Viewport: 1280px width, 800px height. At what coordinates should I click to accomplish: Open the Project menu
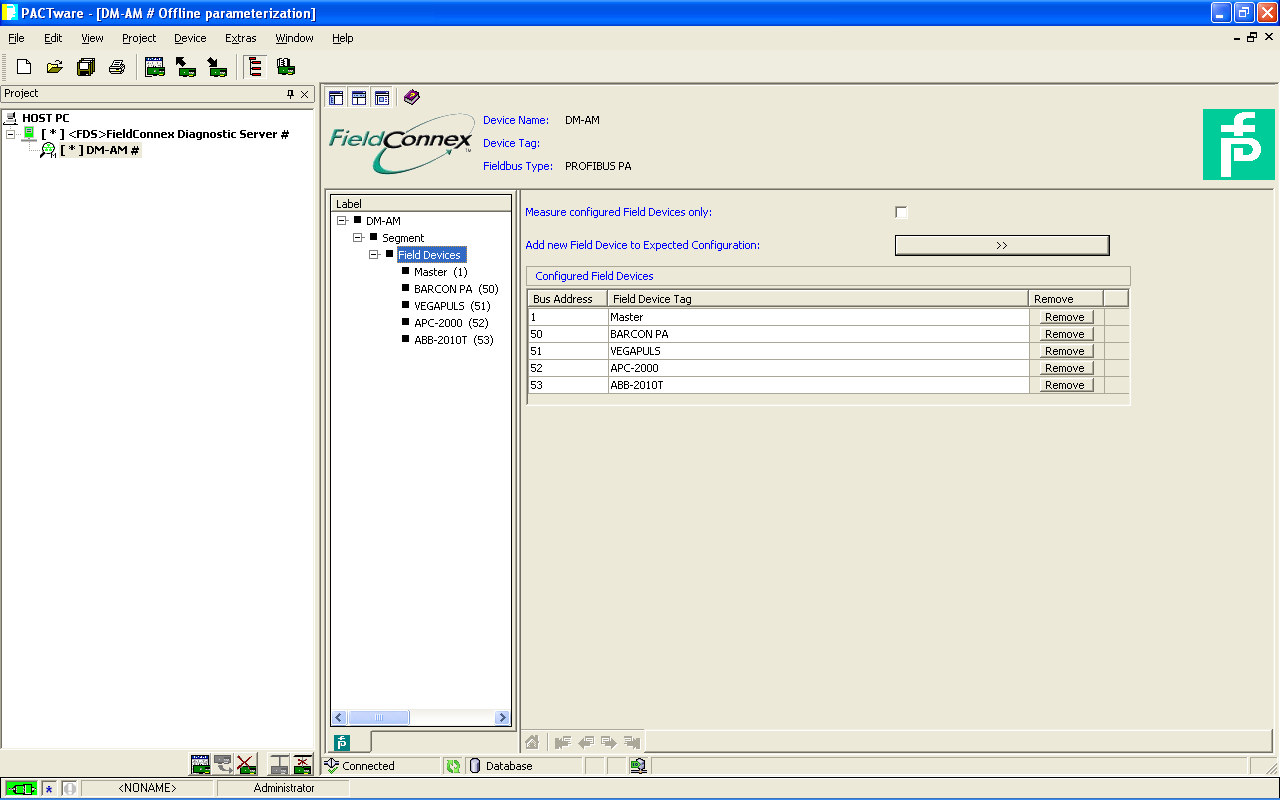tap(139, 38)
